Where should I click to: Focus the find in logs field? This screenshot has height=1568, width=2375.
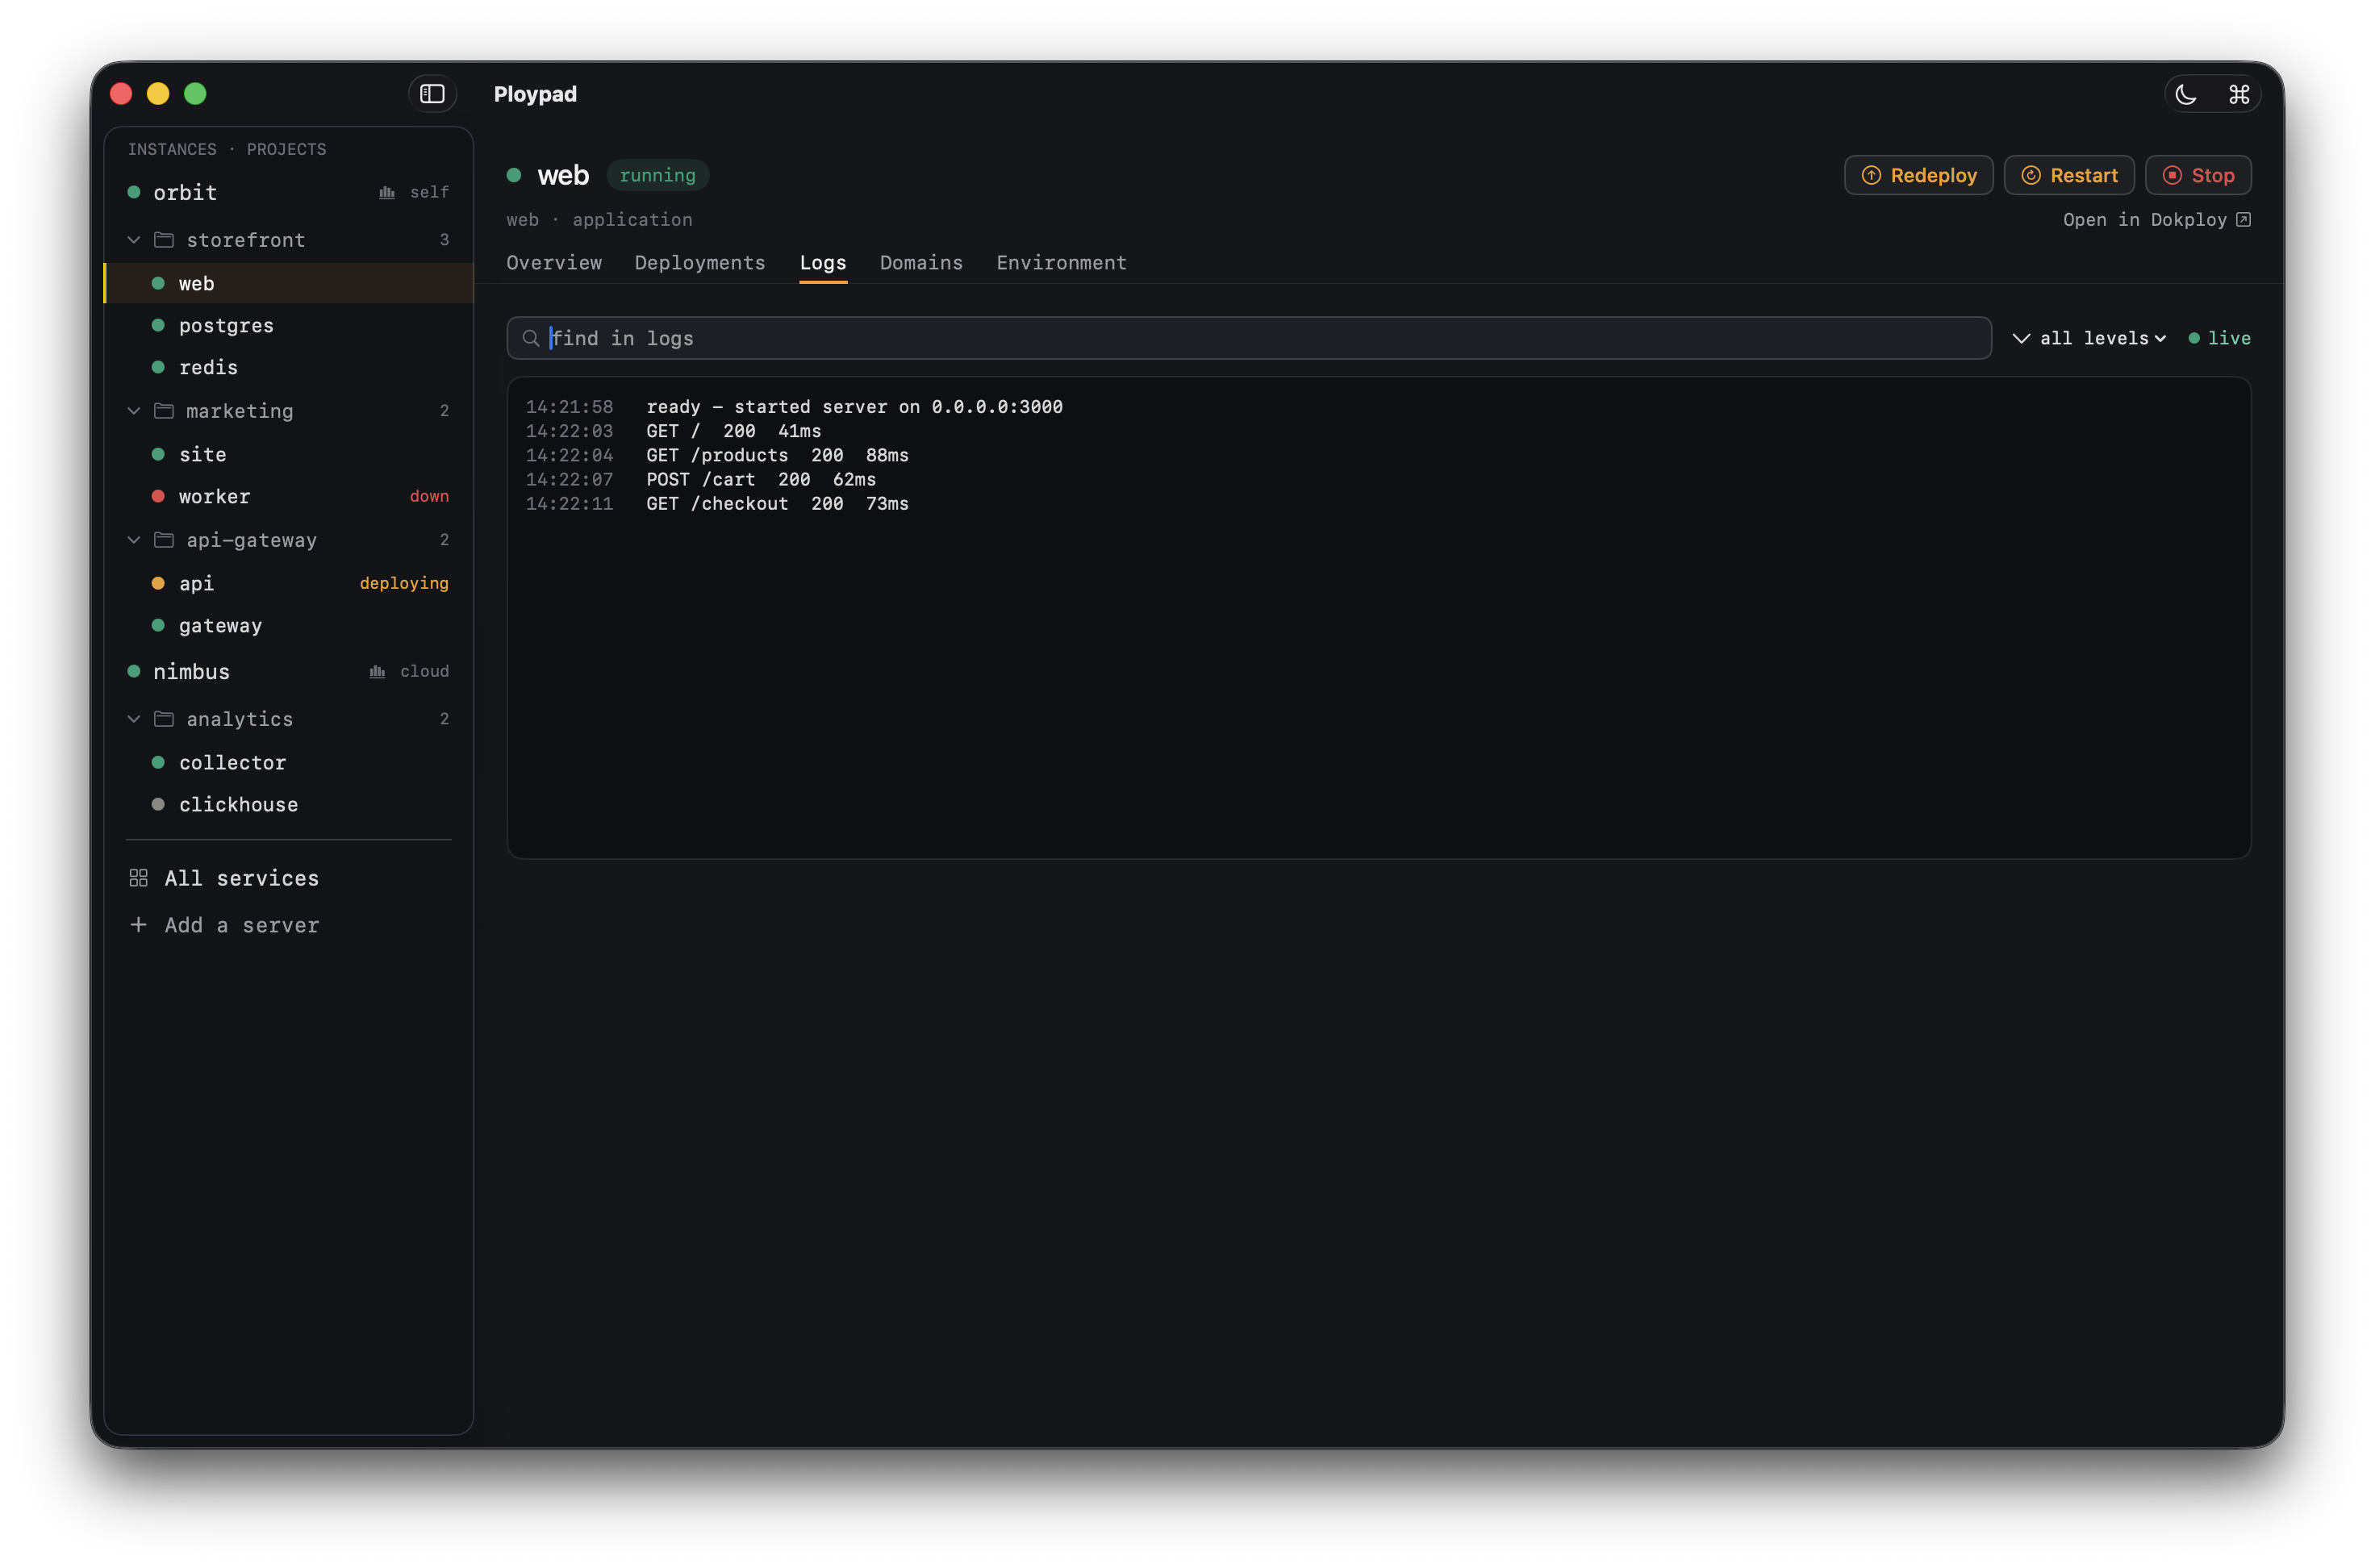click(1249, 338)
